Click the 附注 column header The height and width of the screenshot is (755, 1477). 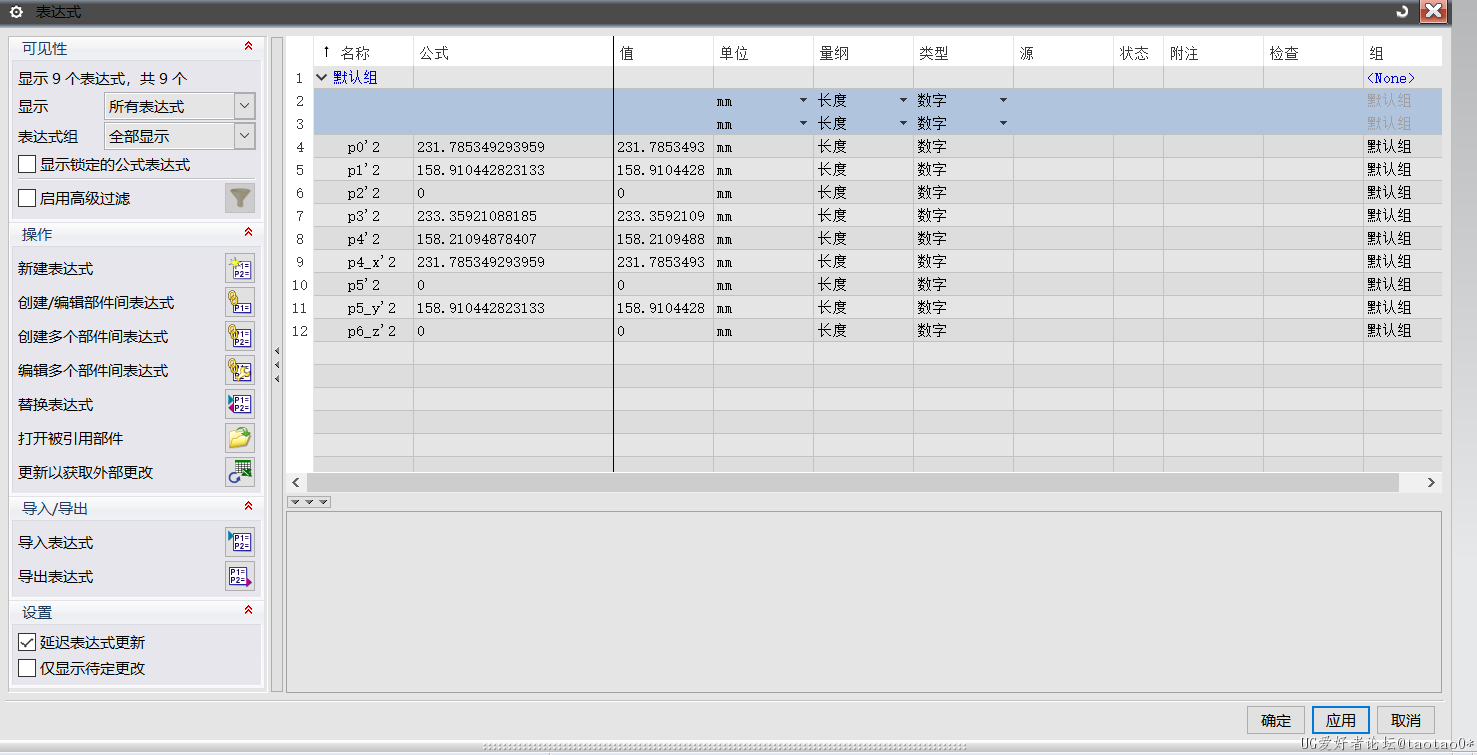[x=1213, y=53]
